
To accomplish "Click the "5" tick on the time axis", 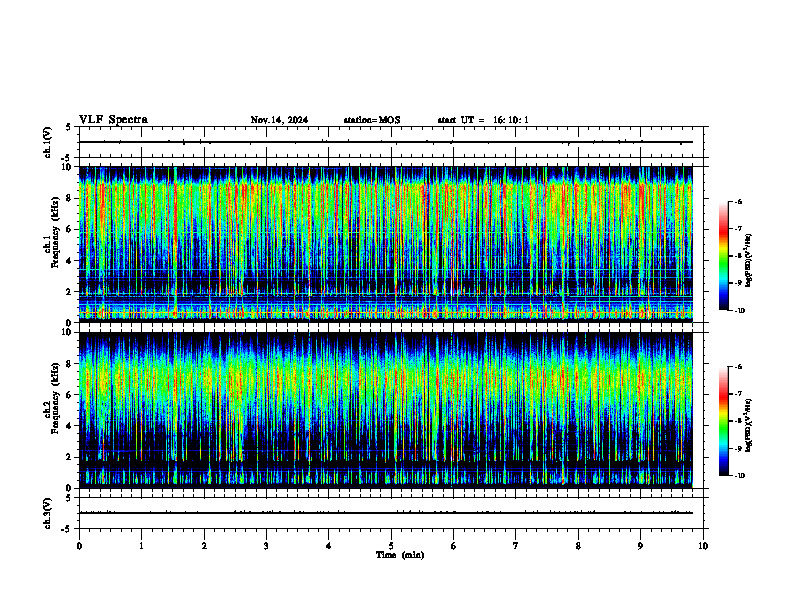I will (x=391, y=546).
